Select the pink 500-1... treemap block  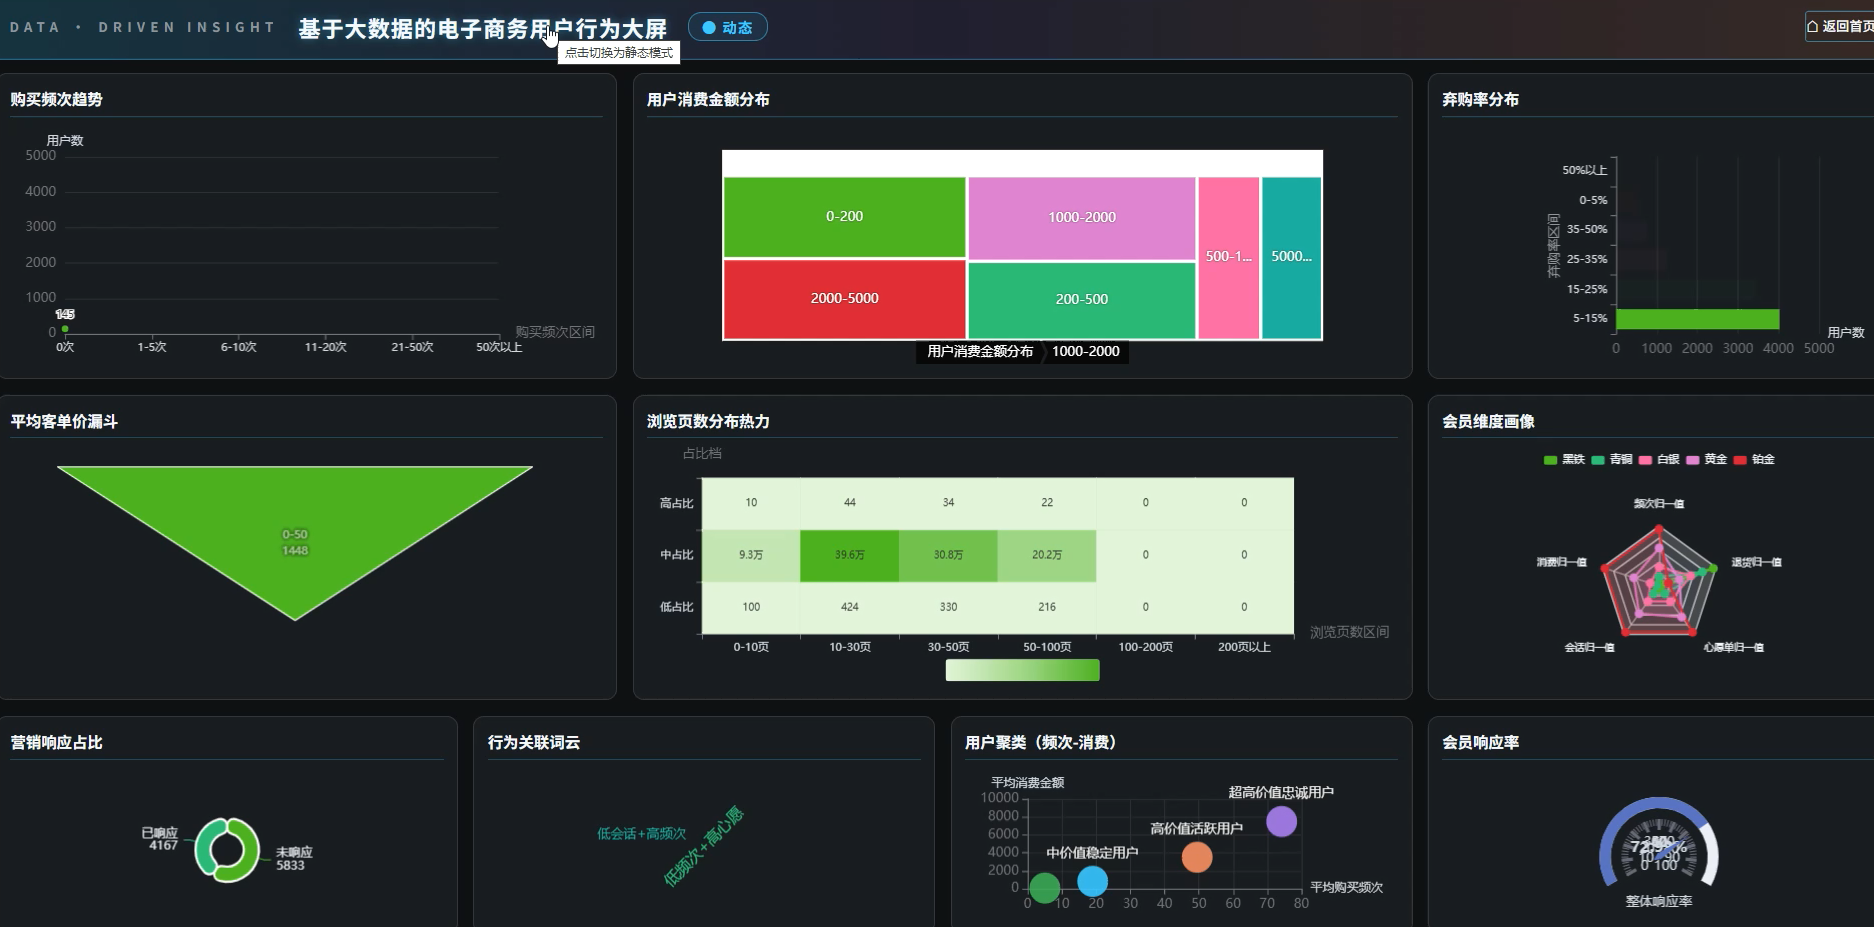click(x=1229, y=258)
